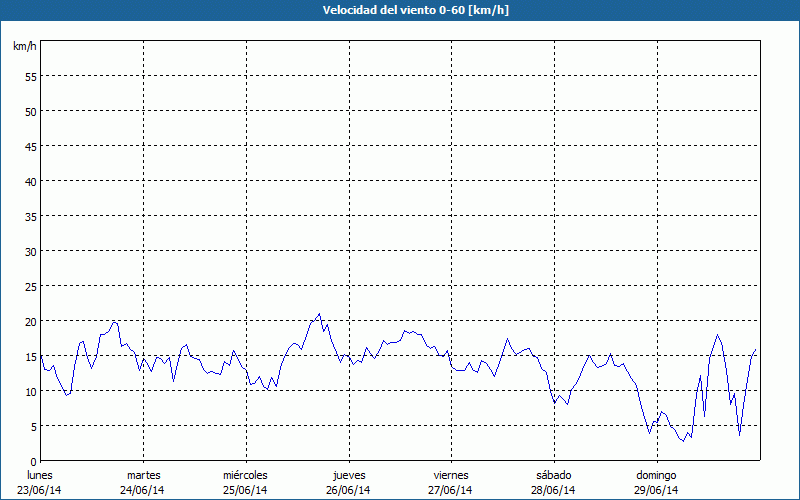This screenshot has height=500, width=800.
Task: Click the 55 tick label on the y-axis
Action: tap(30, 76)
